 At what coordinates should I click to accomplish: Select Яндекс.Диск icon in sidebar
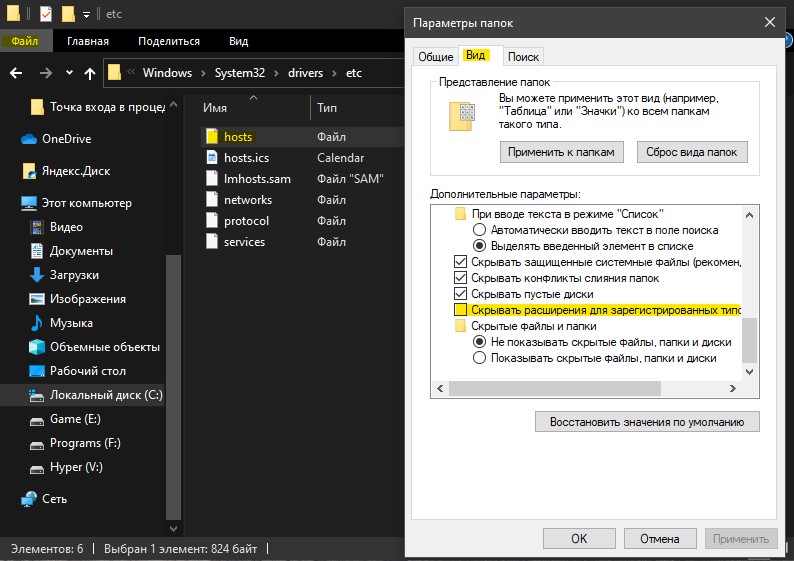pos(29,171)
